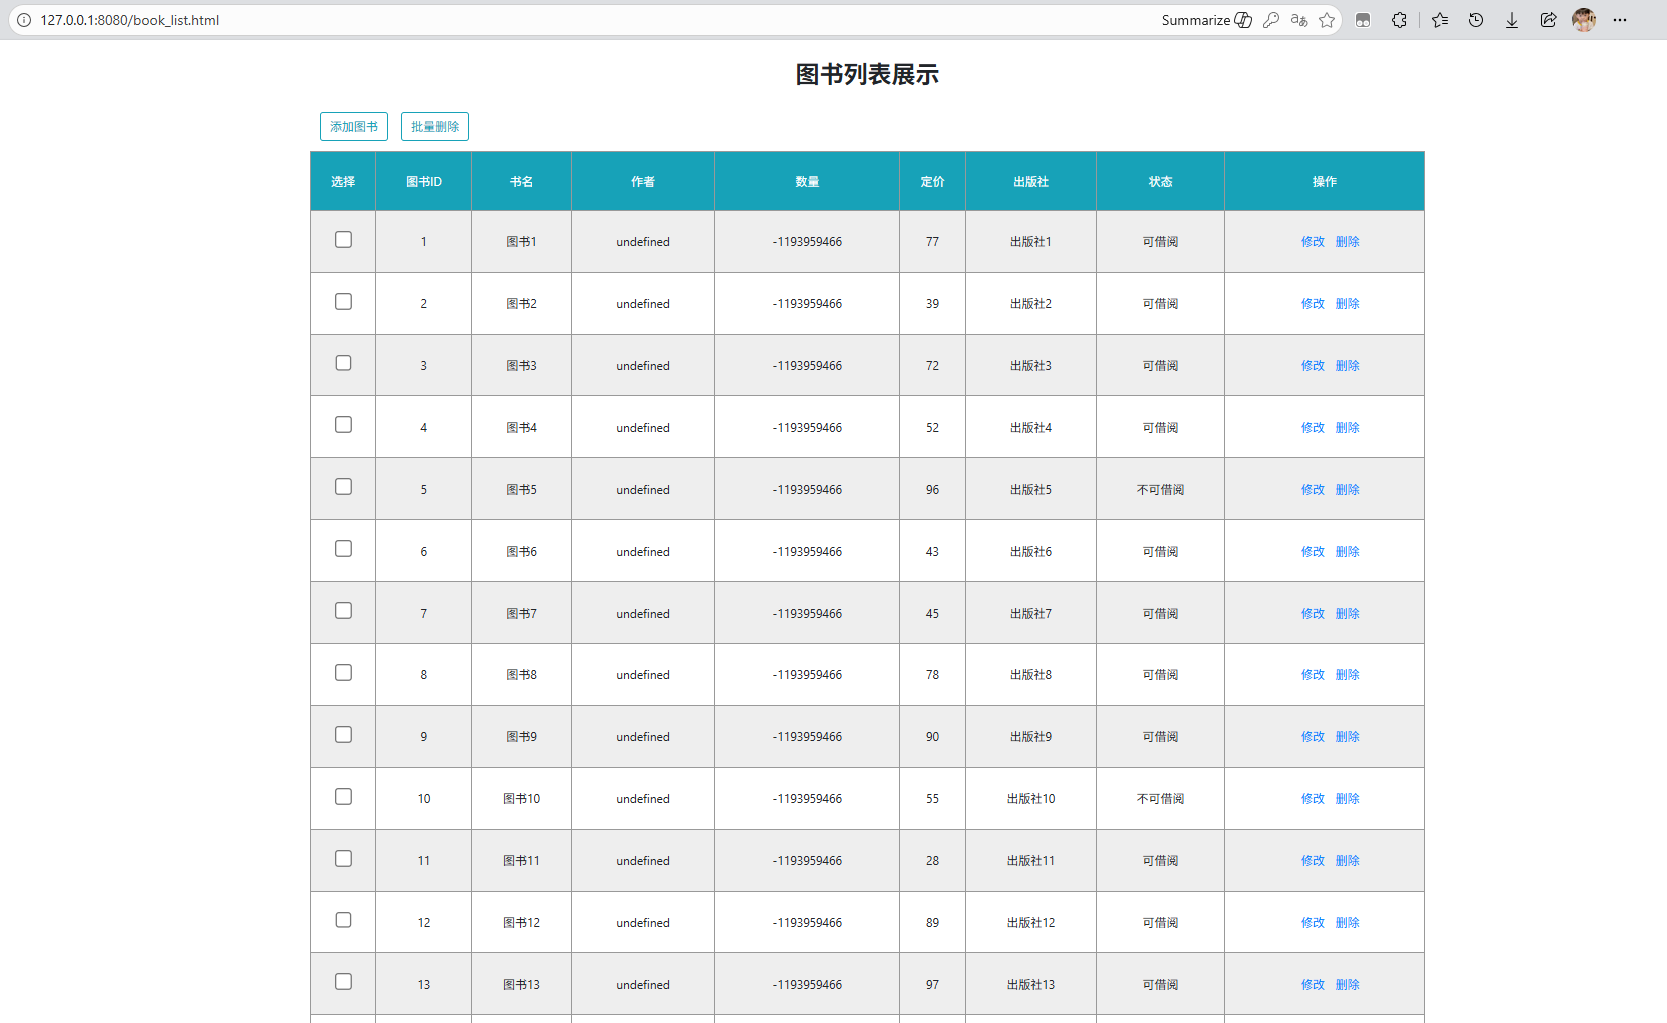The image size is (1667, 1023).
Task: Open the downloads icon
Action: [x=1512, y=20]
